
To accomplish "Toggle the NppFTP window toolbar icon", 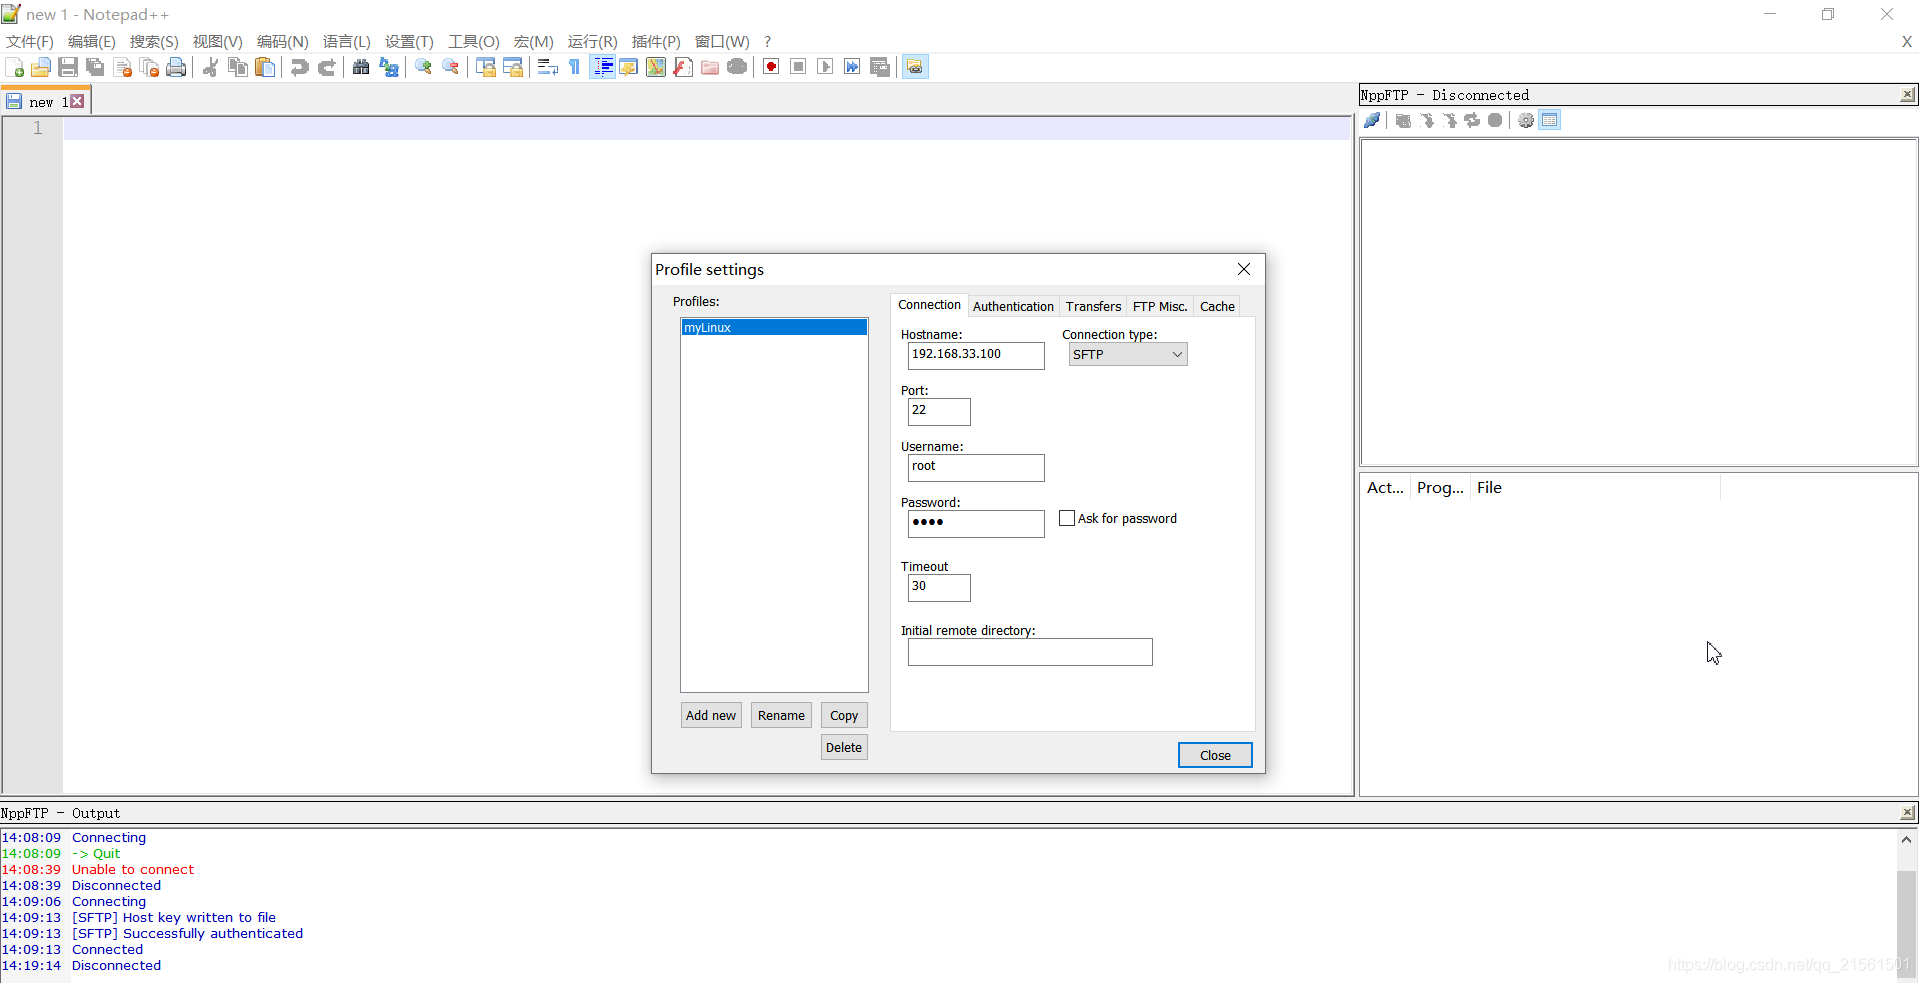I will coord(915,67).
